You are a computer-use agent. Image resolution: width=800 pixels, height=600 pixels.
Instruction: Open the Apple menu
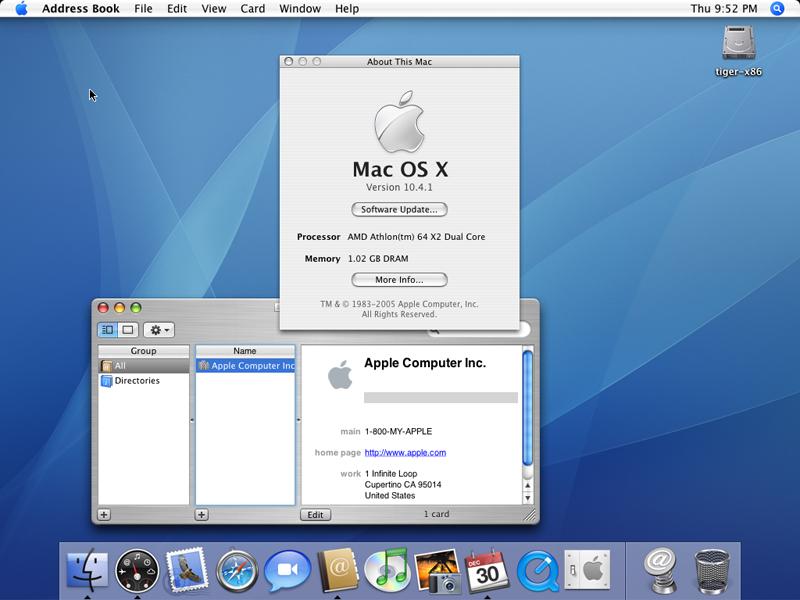tap(21, 9)
